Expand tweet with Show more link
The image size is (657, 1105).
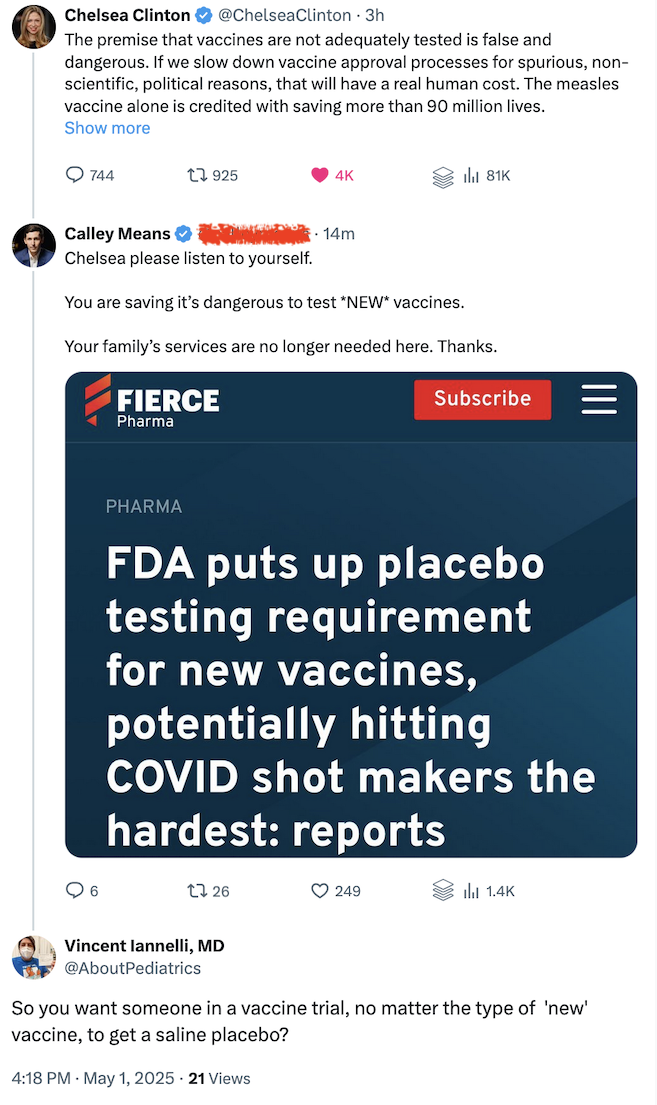pyautogui.click(x=107, y=128)
